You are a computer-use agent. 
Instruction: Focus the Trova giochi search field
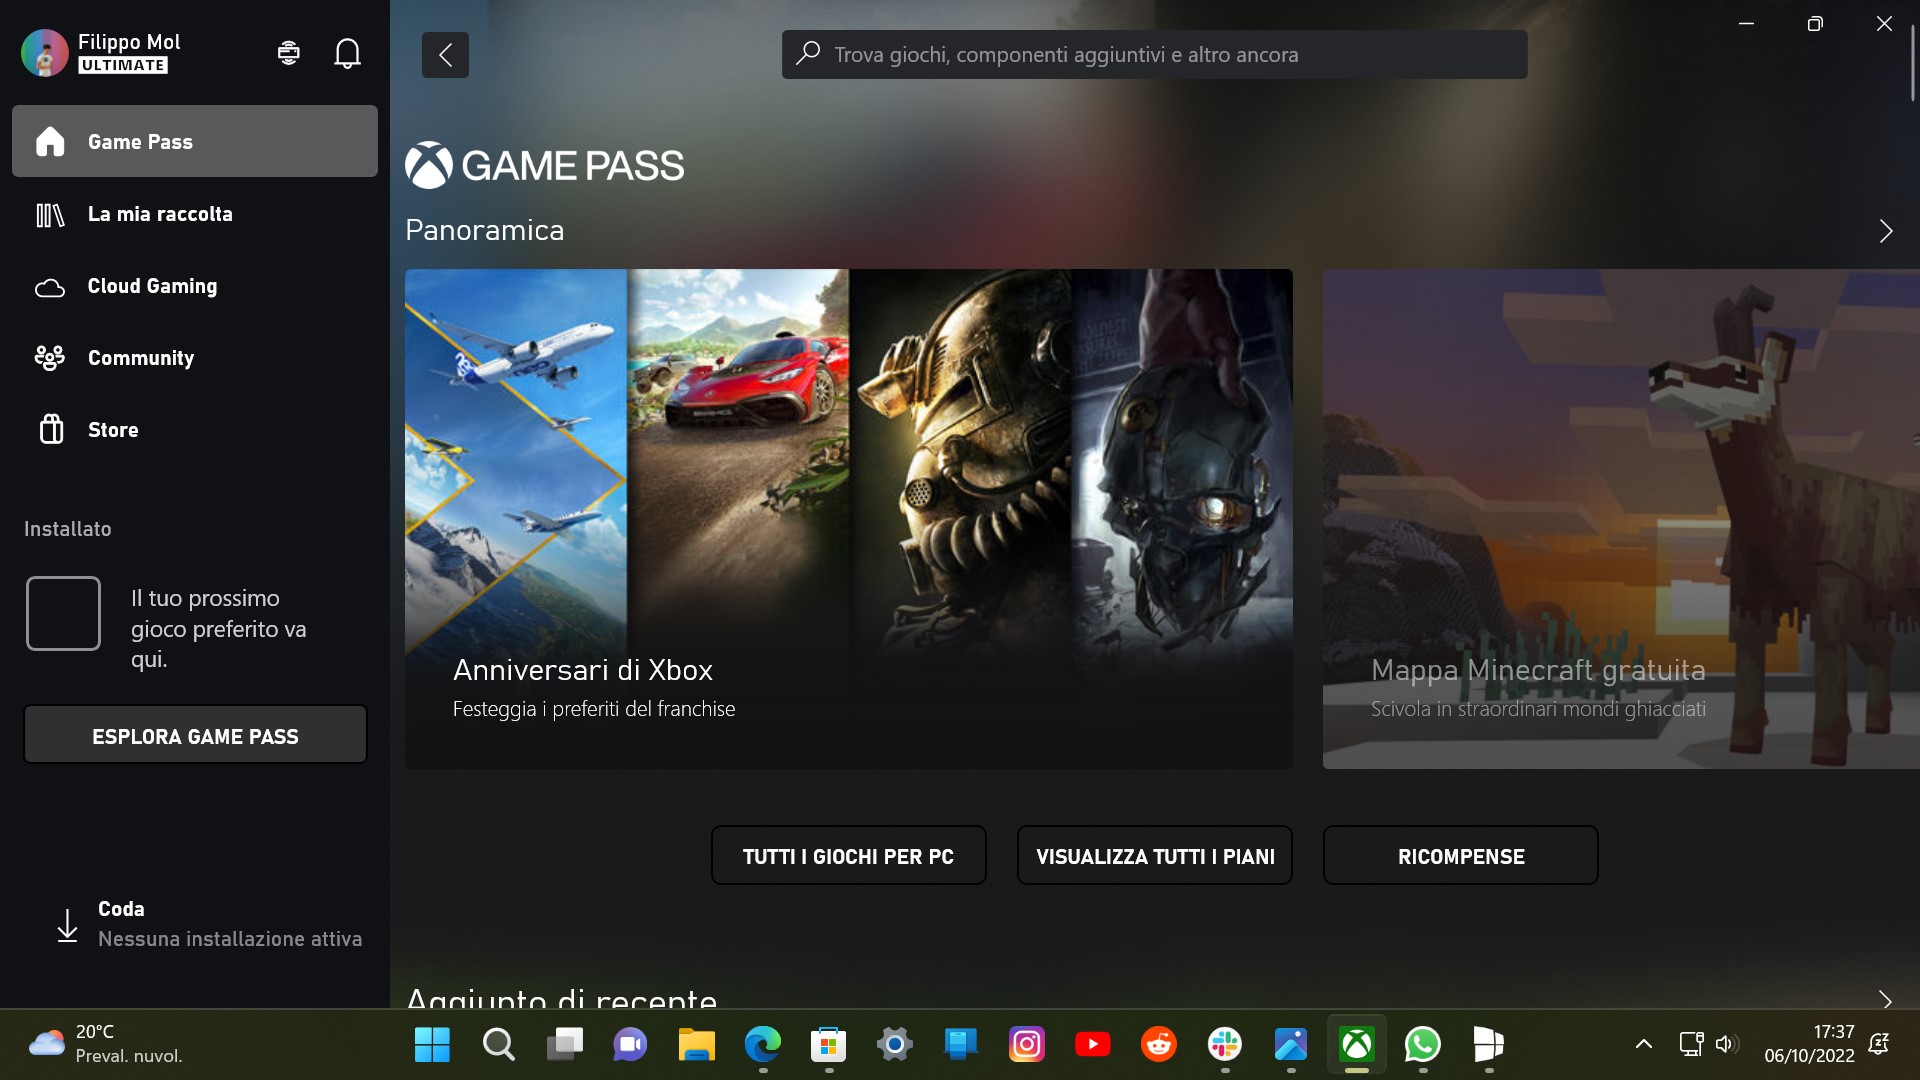(1154, 55)
